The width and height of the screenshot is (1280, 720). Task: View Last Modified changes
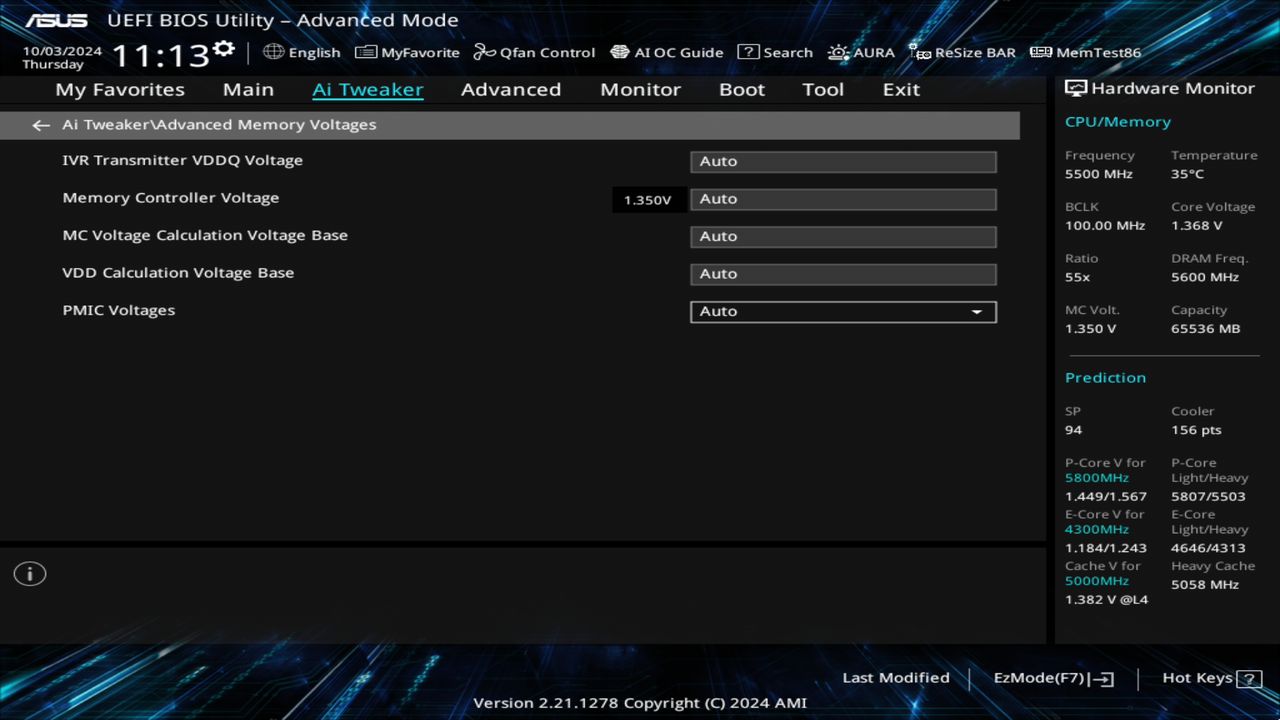[895, 677]
